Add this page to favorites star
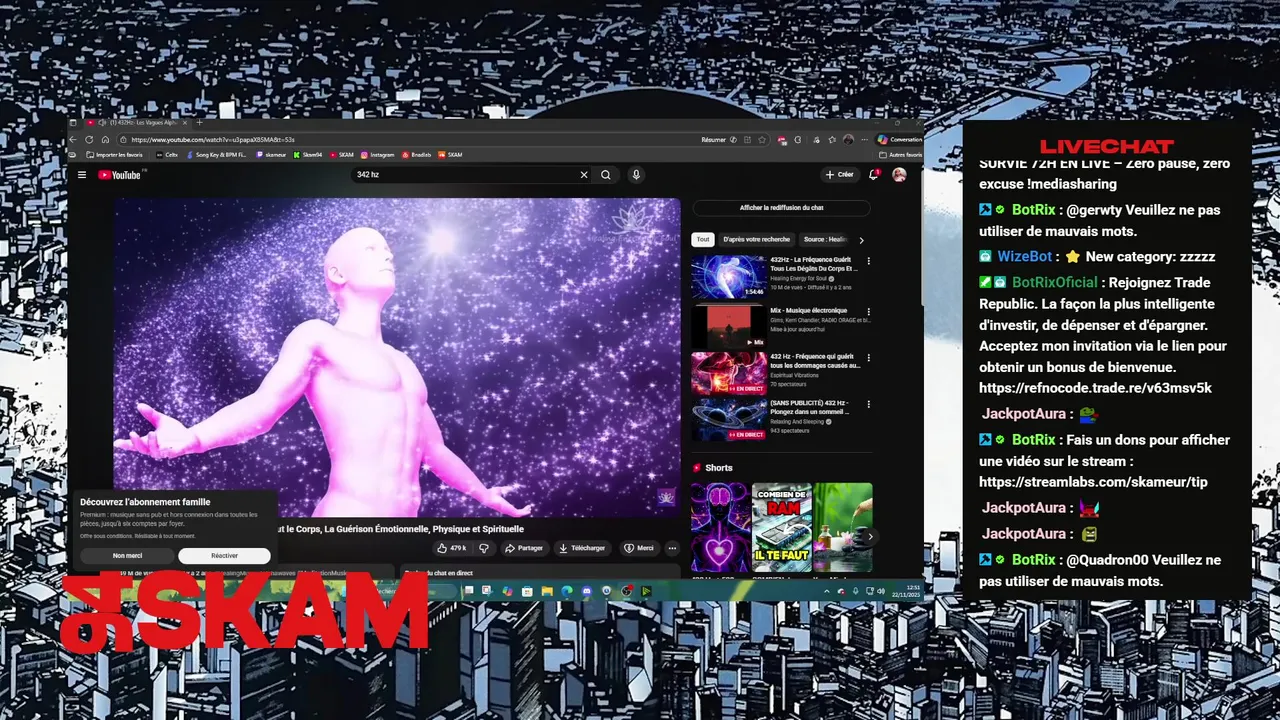Viewport: 1280px width, 720px height. tap(762, 140)
